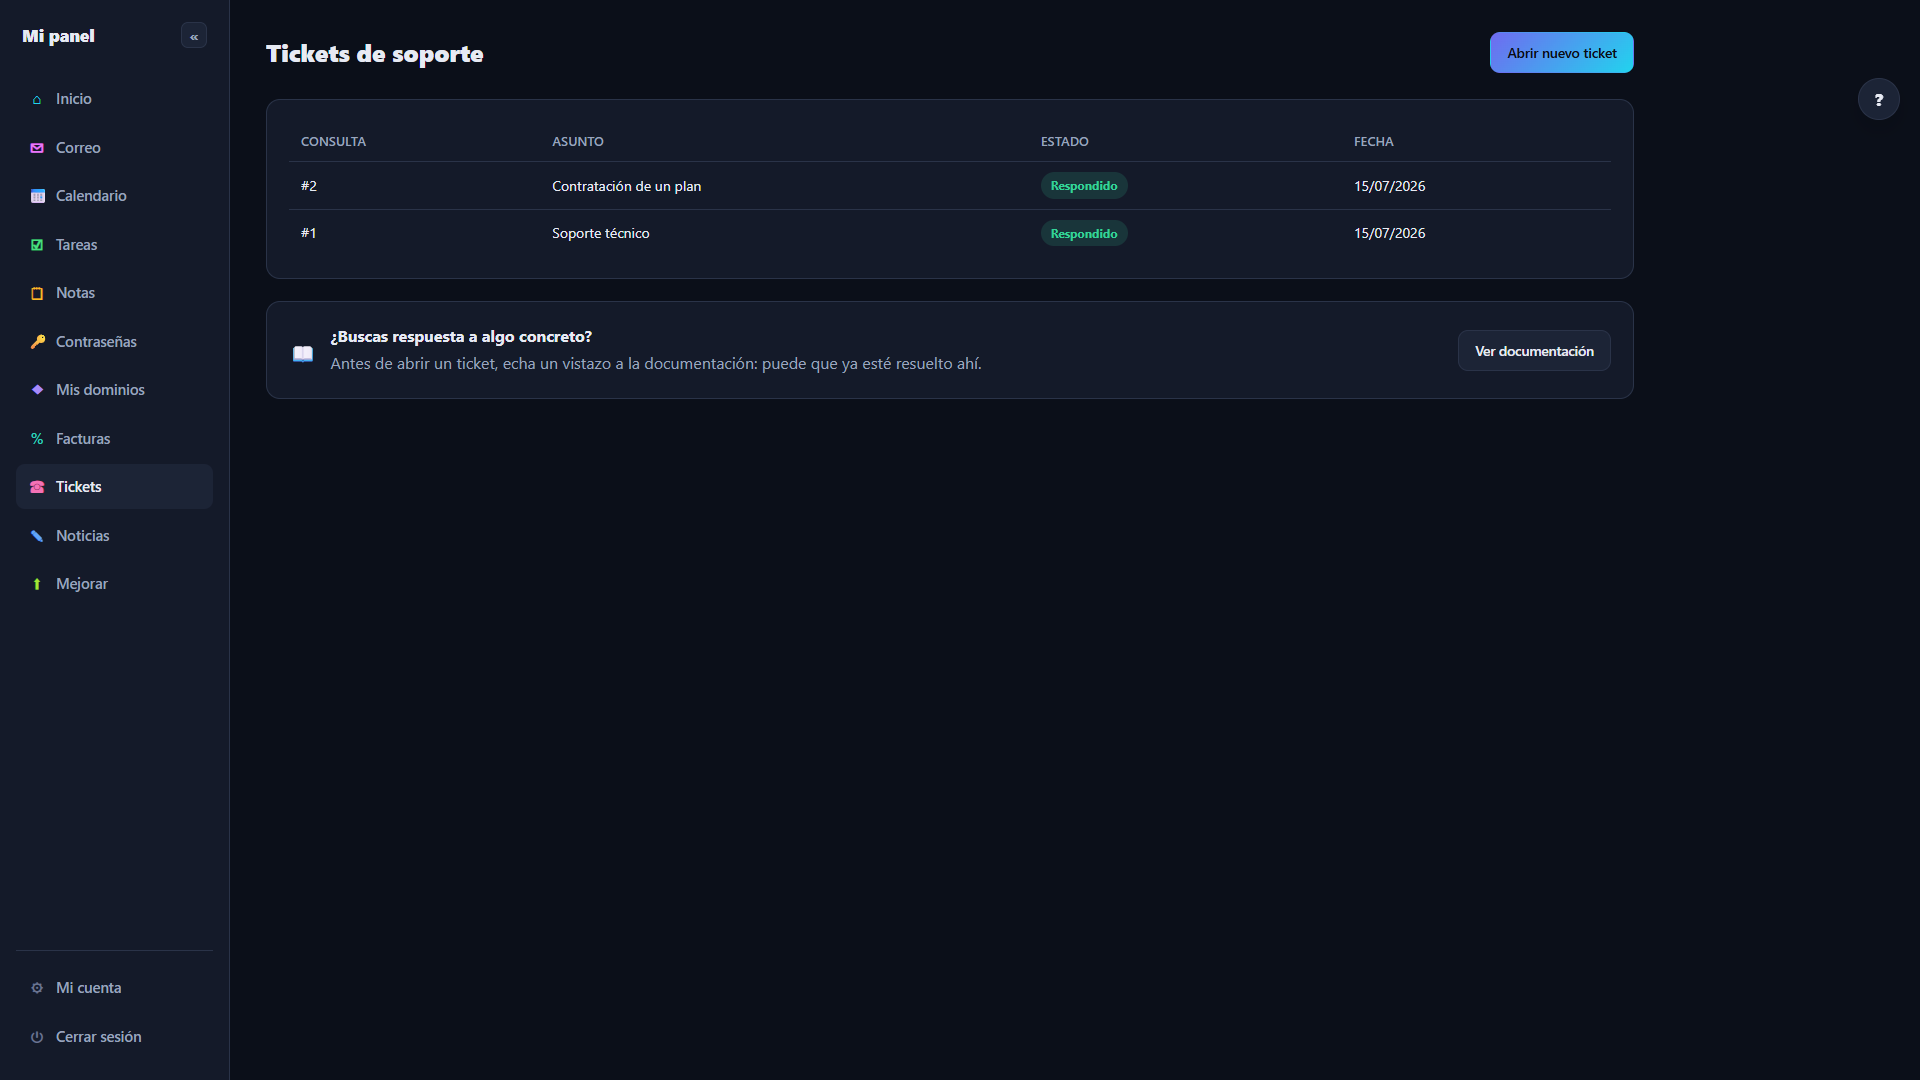The height and width of the screenshot is (1080, 1920).
Task: Open ticket #1 in the table
Action: tap(949, 233)
